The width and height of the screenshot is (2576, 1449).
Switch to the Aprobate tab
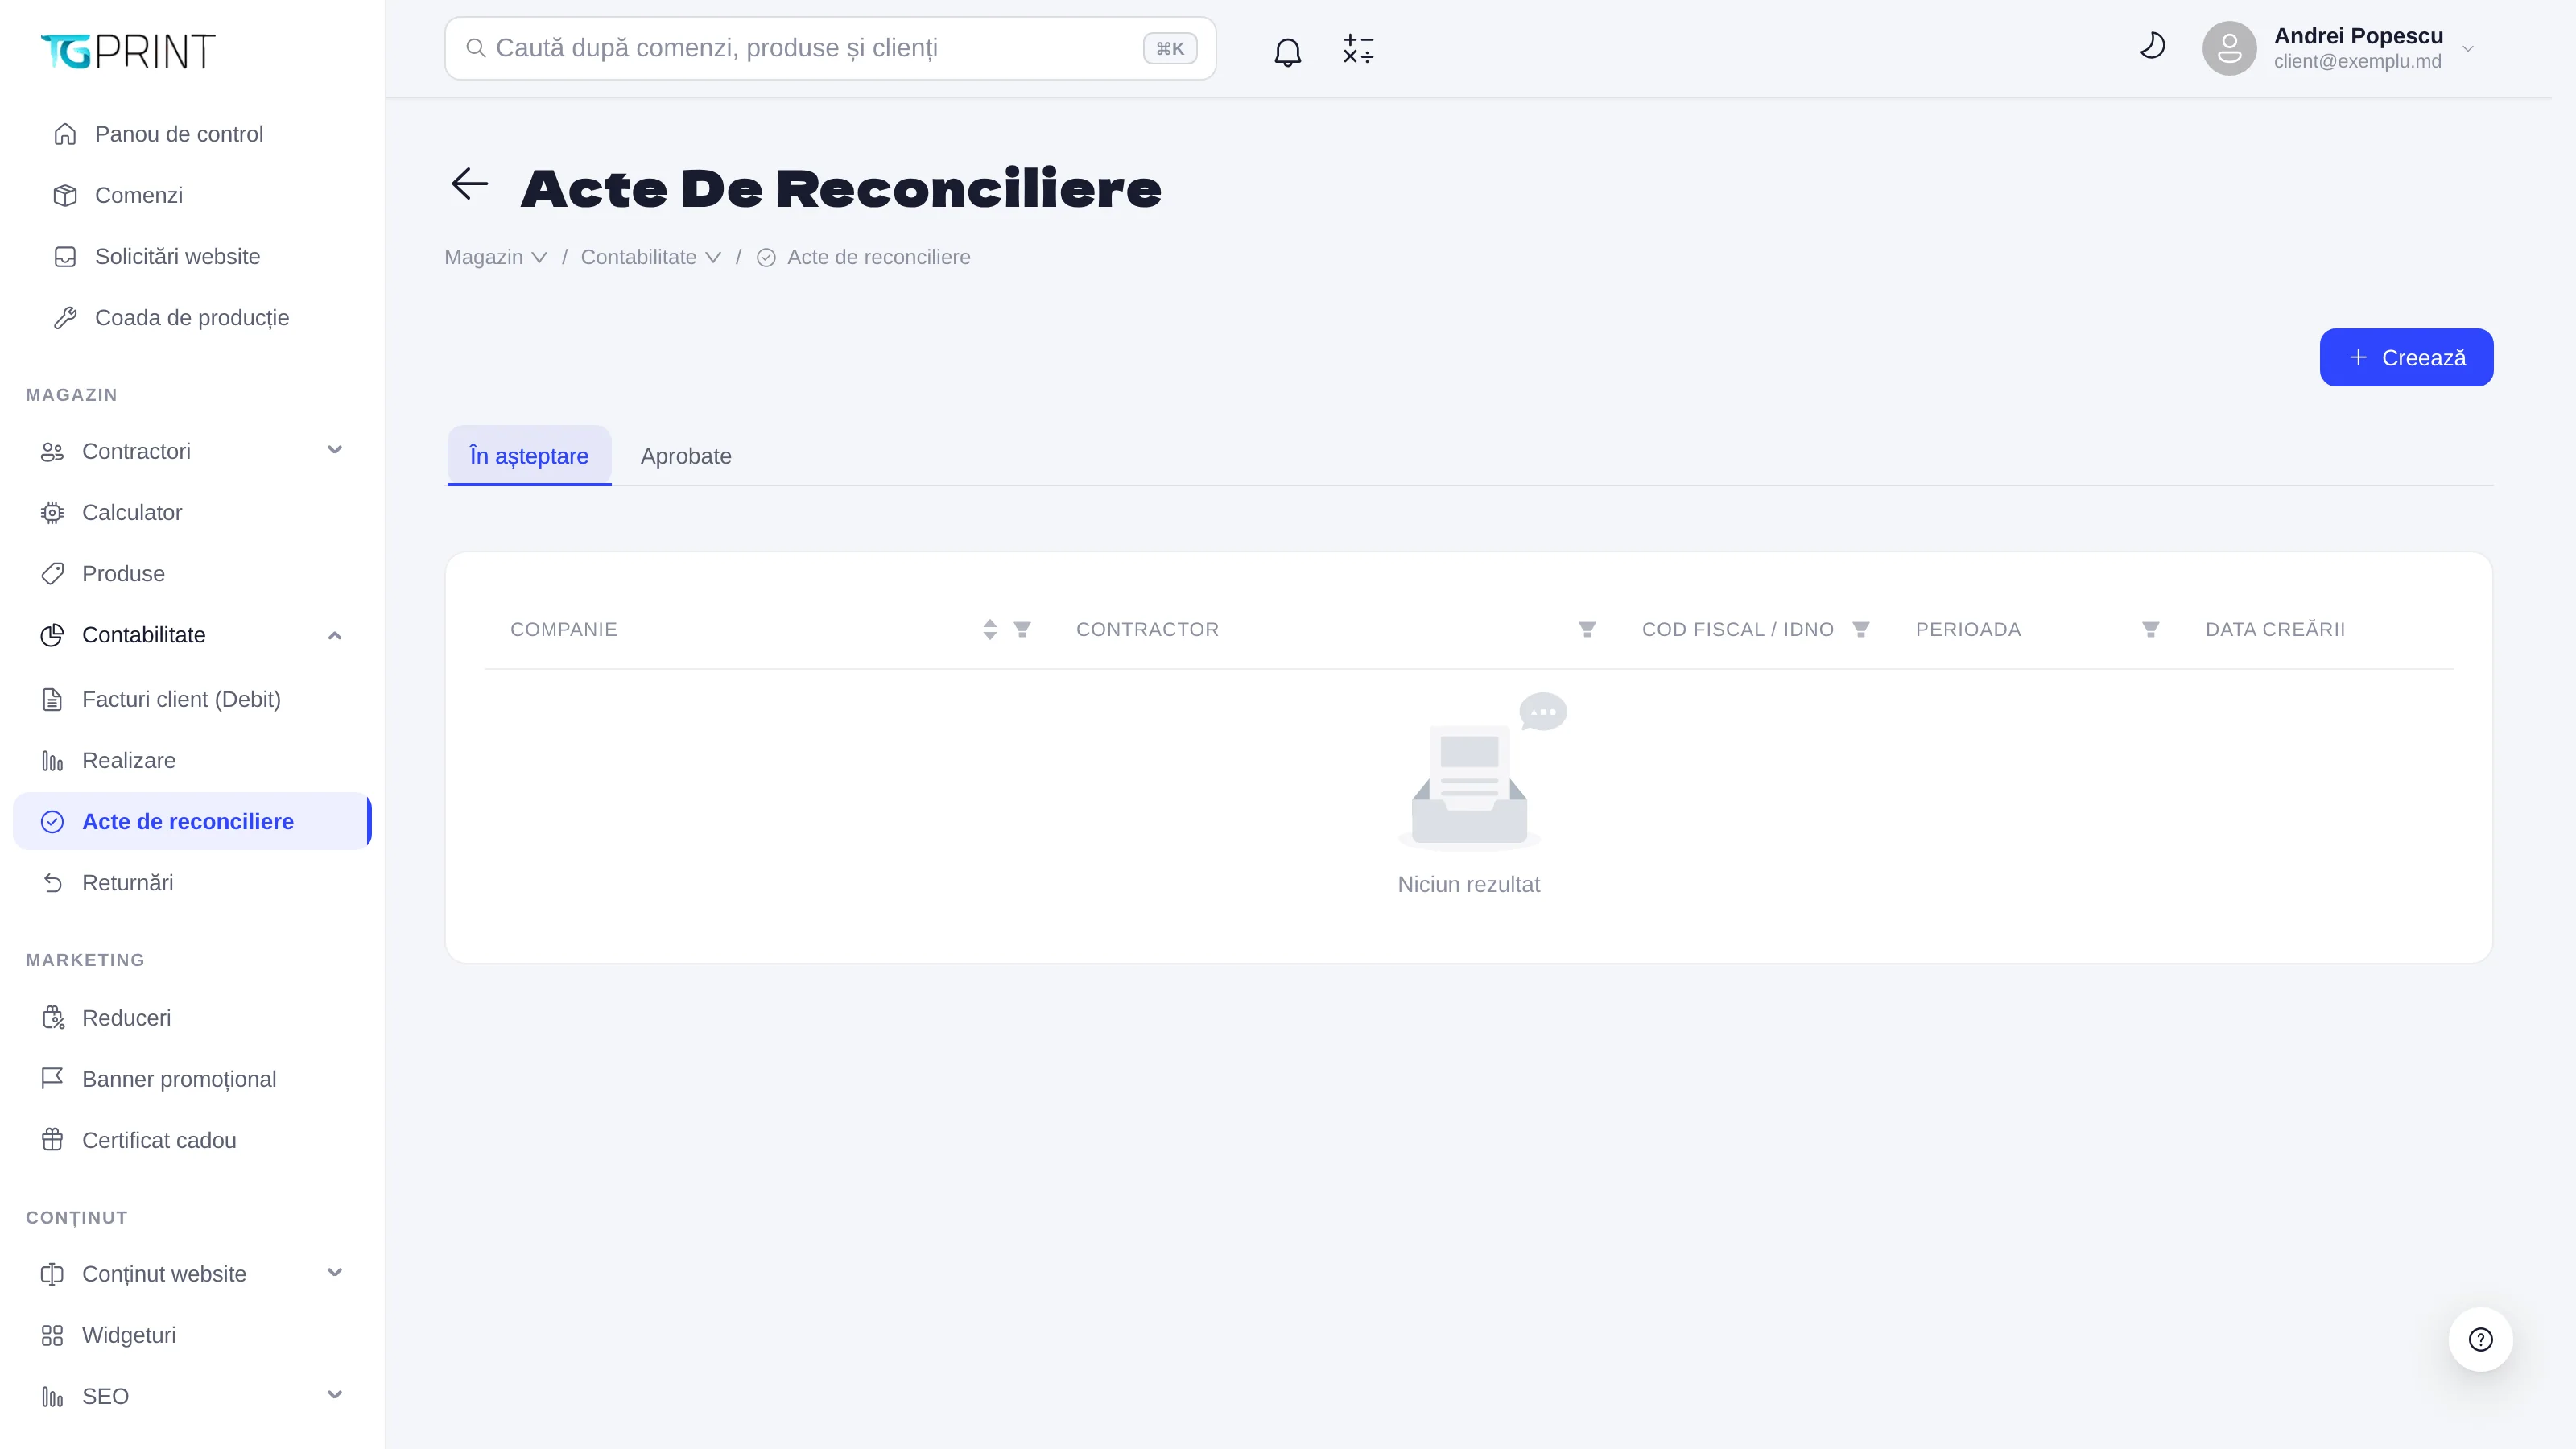tap(686, 456)
